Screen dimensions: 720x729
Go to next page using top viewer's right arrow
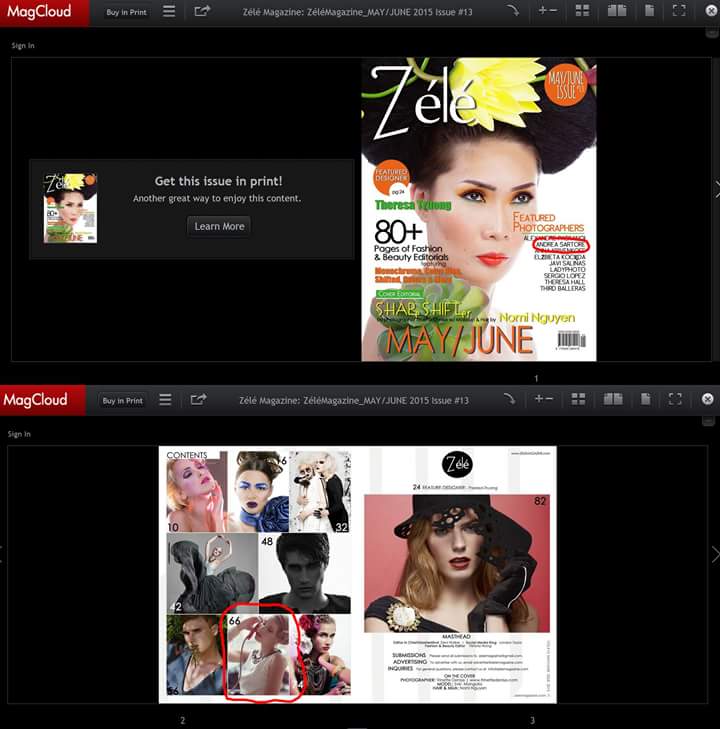[716, 190]
